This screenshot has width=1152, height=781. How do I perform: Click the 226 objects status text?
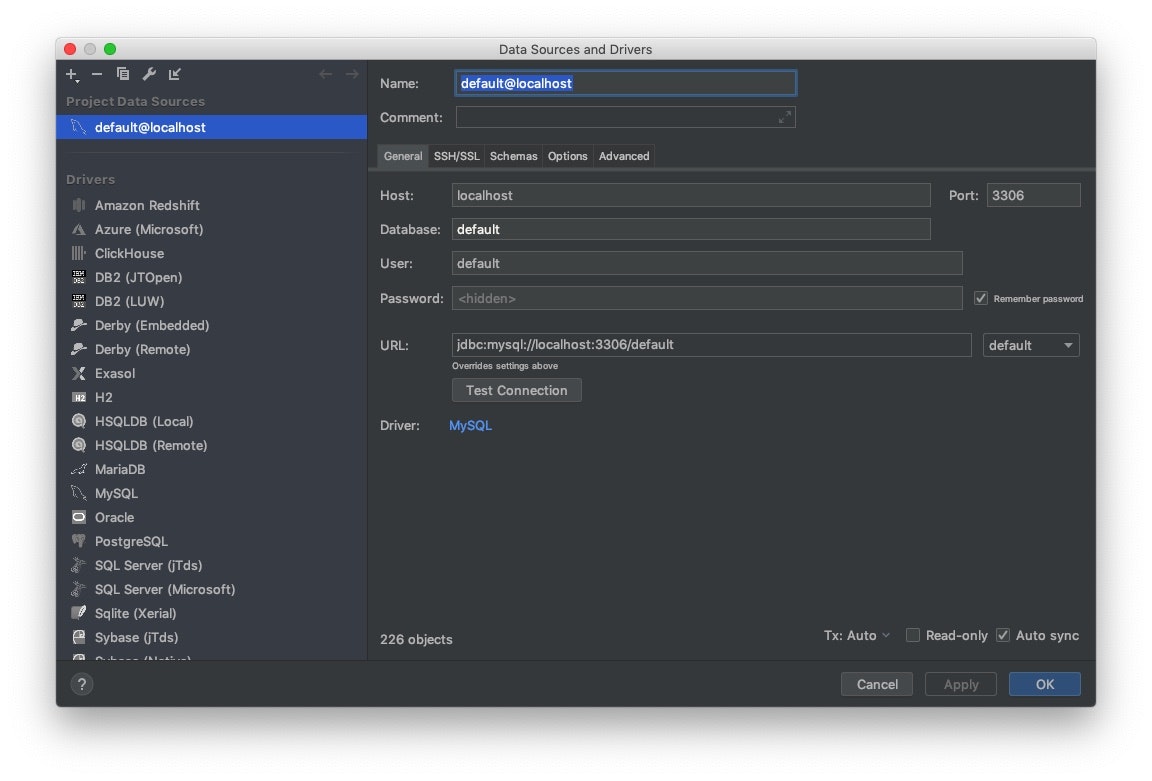point(416,639)
